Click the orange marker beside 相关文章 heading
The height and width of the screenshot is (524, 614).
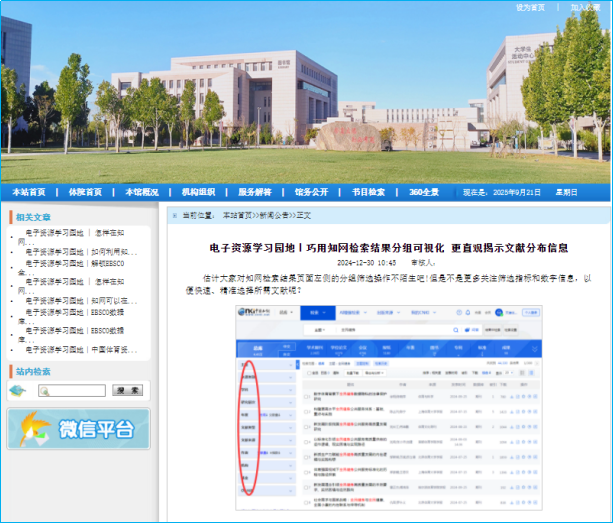click(x=10, y=217)
